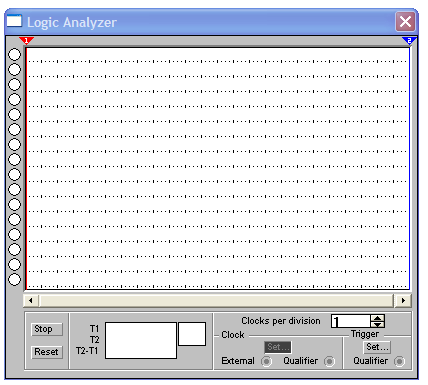Decrease clocks per division with down arrow

378,324
